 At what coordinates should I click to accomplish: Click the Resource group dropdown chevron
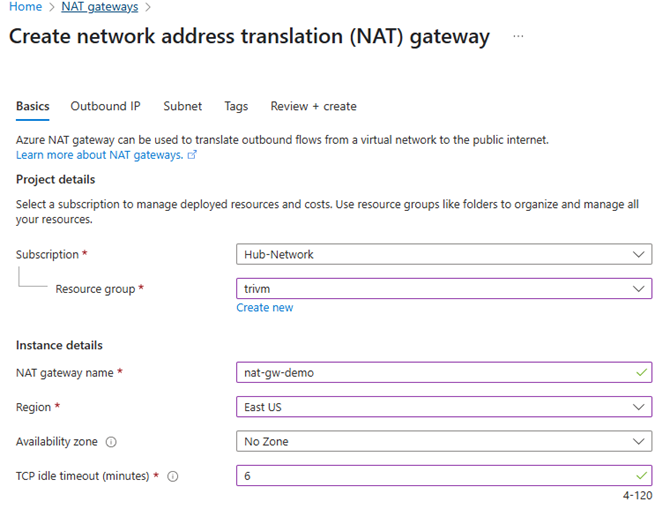point(638,289)
